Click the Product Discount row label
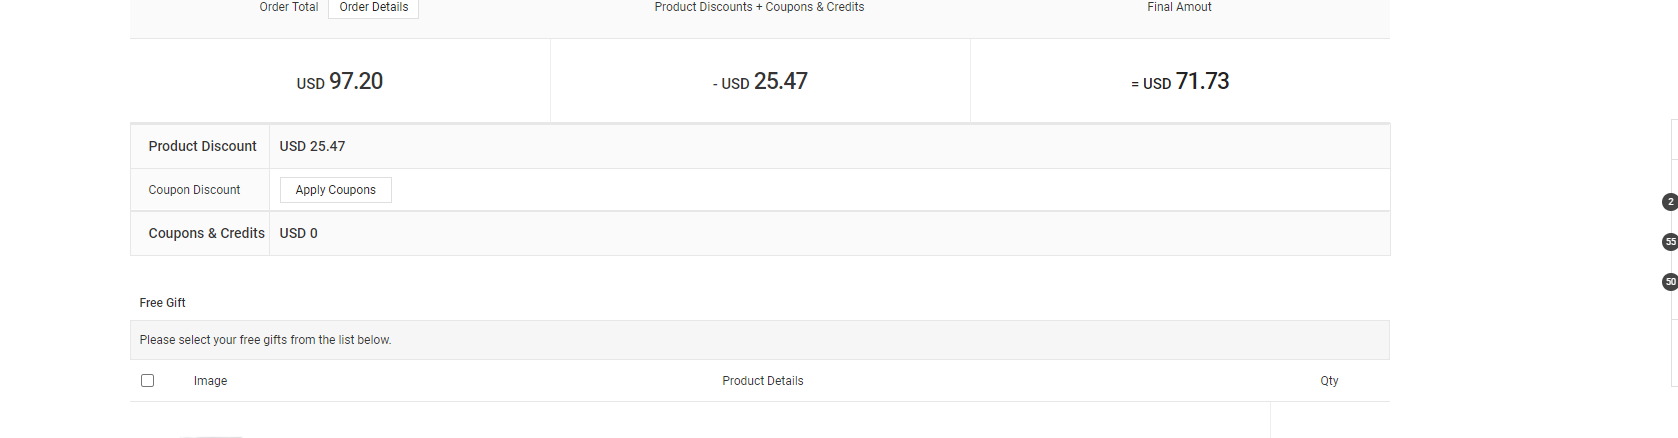 pos(203,146)
